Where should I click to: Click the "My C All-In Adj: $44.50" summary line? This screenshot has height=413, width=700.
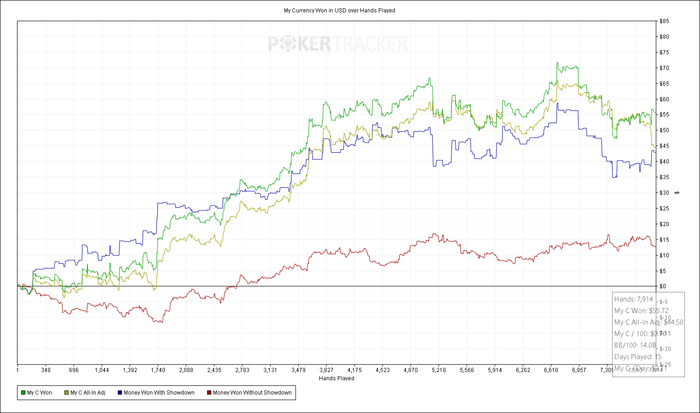tap(648, 322)
